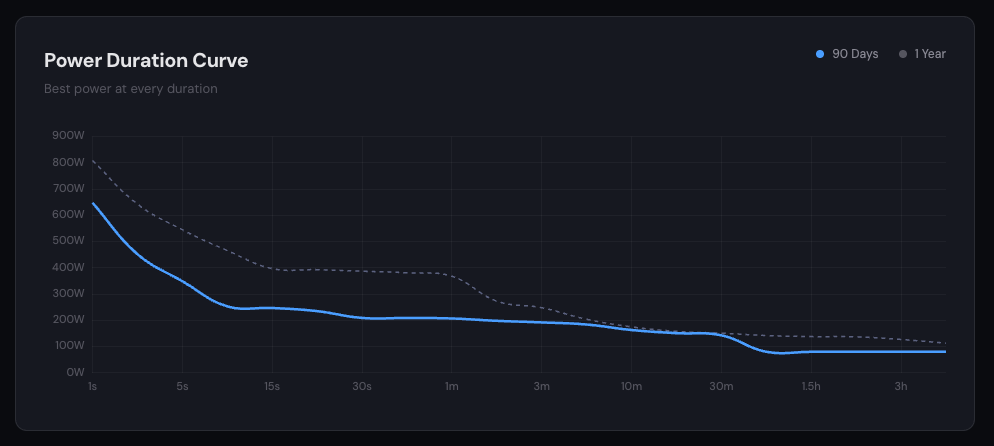The height and width of the screenshot is (446, 994).
Task: Click the gray 1 Year legend dot
Action: coord(903,54)
